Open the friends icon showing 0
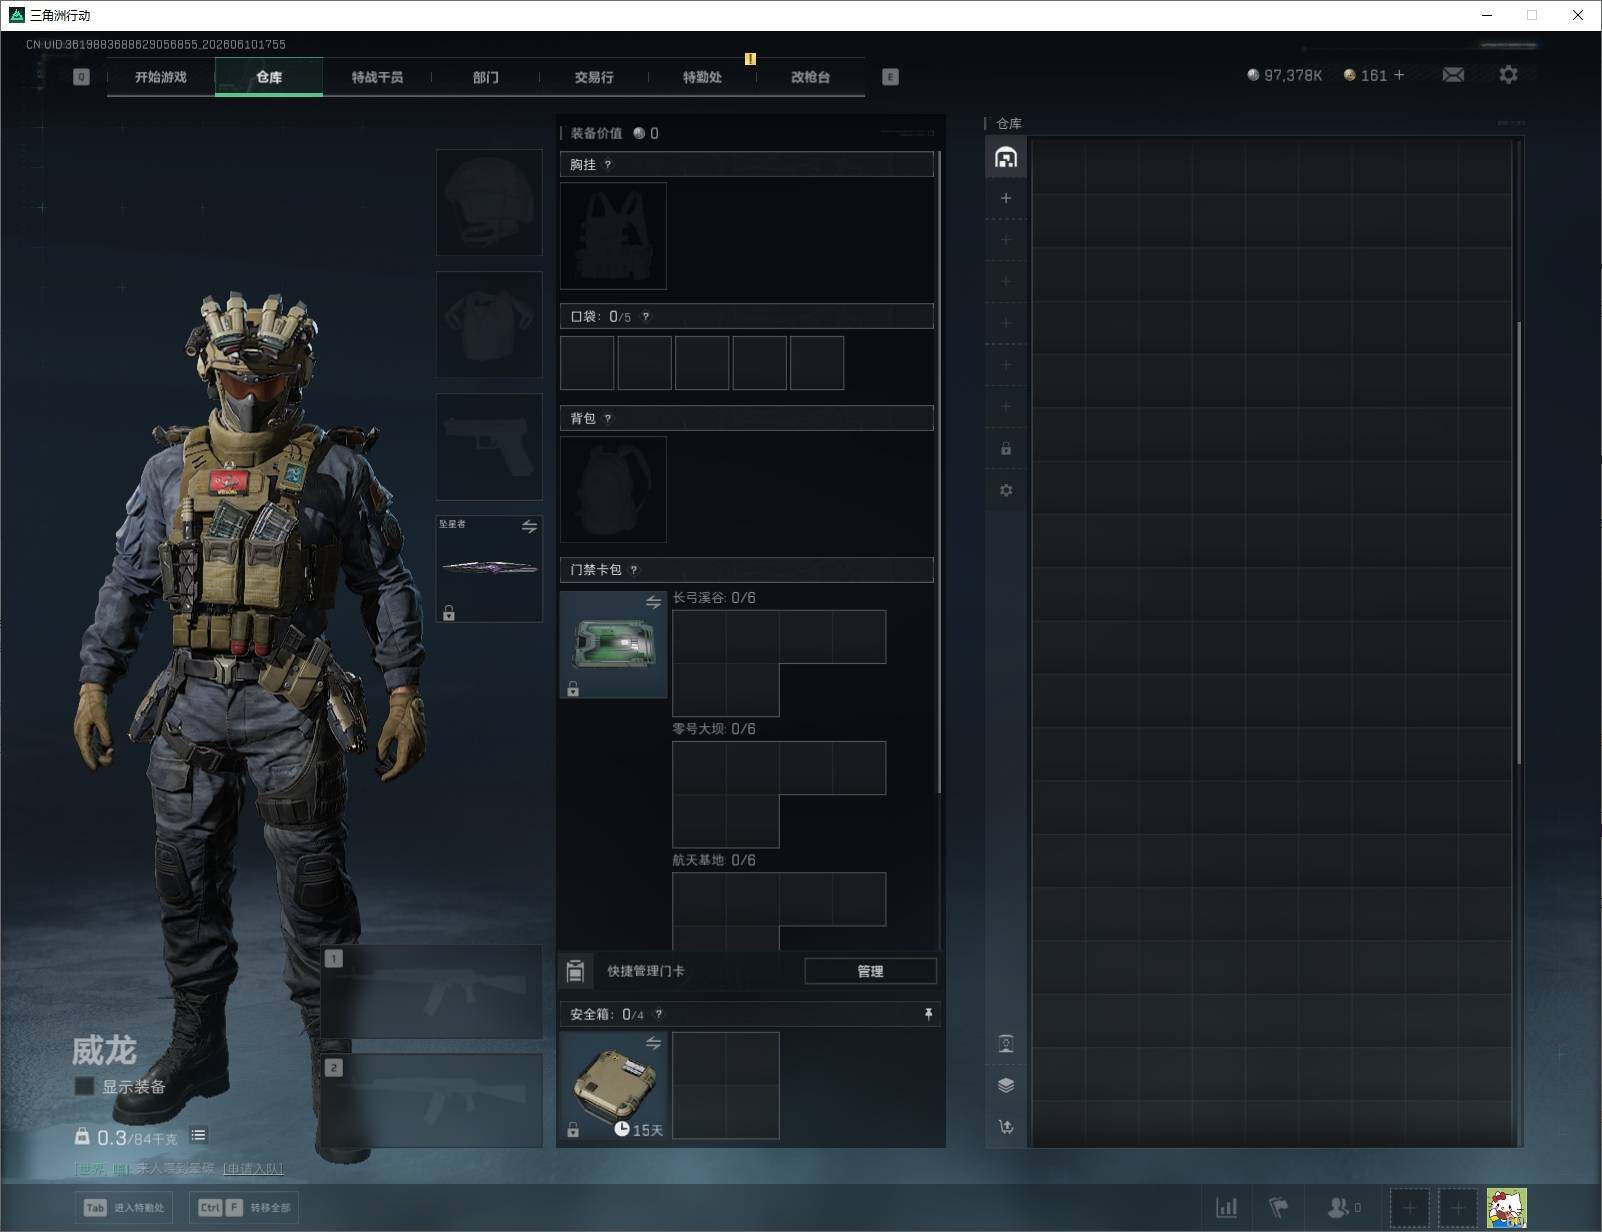1602x1232 pixels. point(1343,1208)
